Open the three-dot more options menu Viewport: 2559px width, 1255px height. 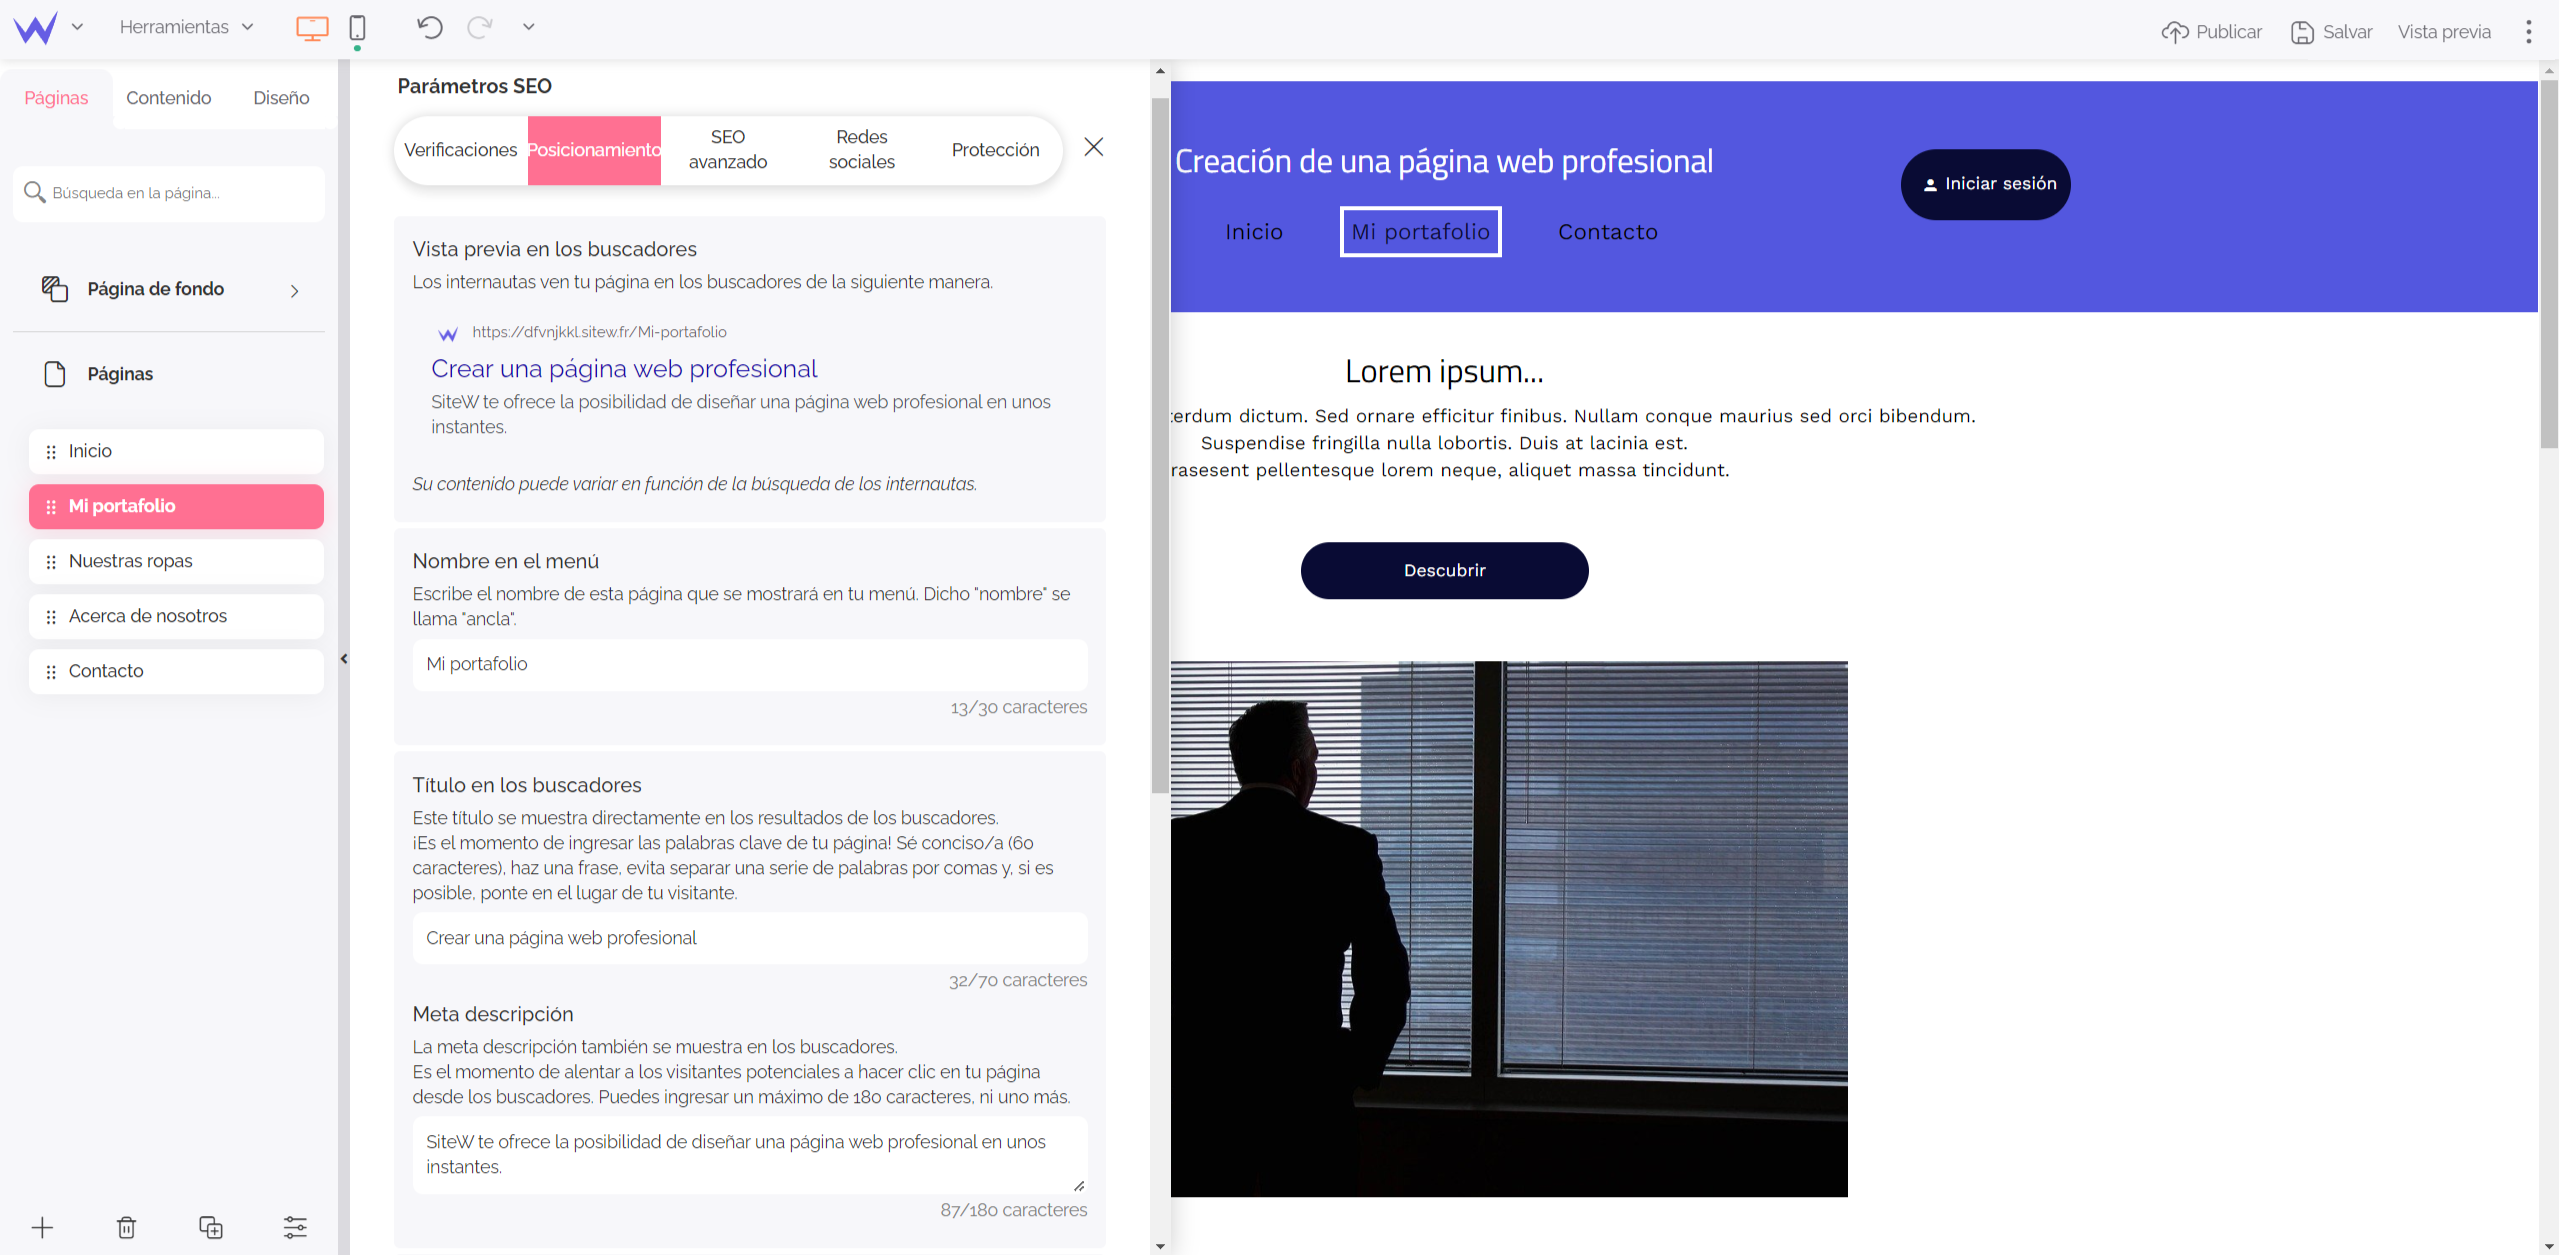coord(2528,32)
